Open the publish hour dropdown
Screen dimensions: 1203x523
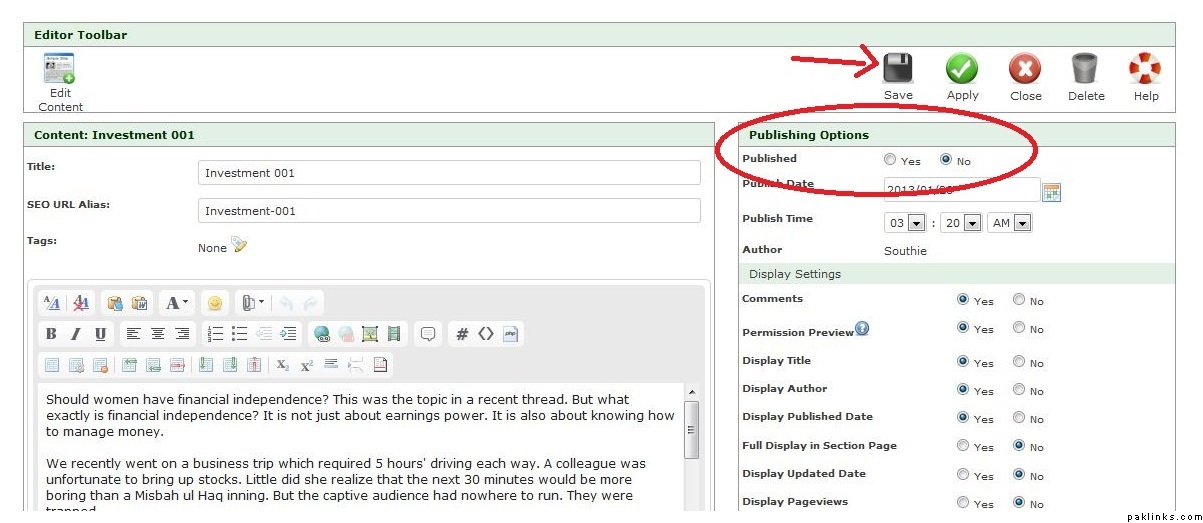[915, 223]
